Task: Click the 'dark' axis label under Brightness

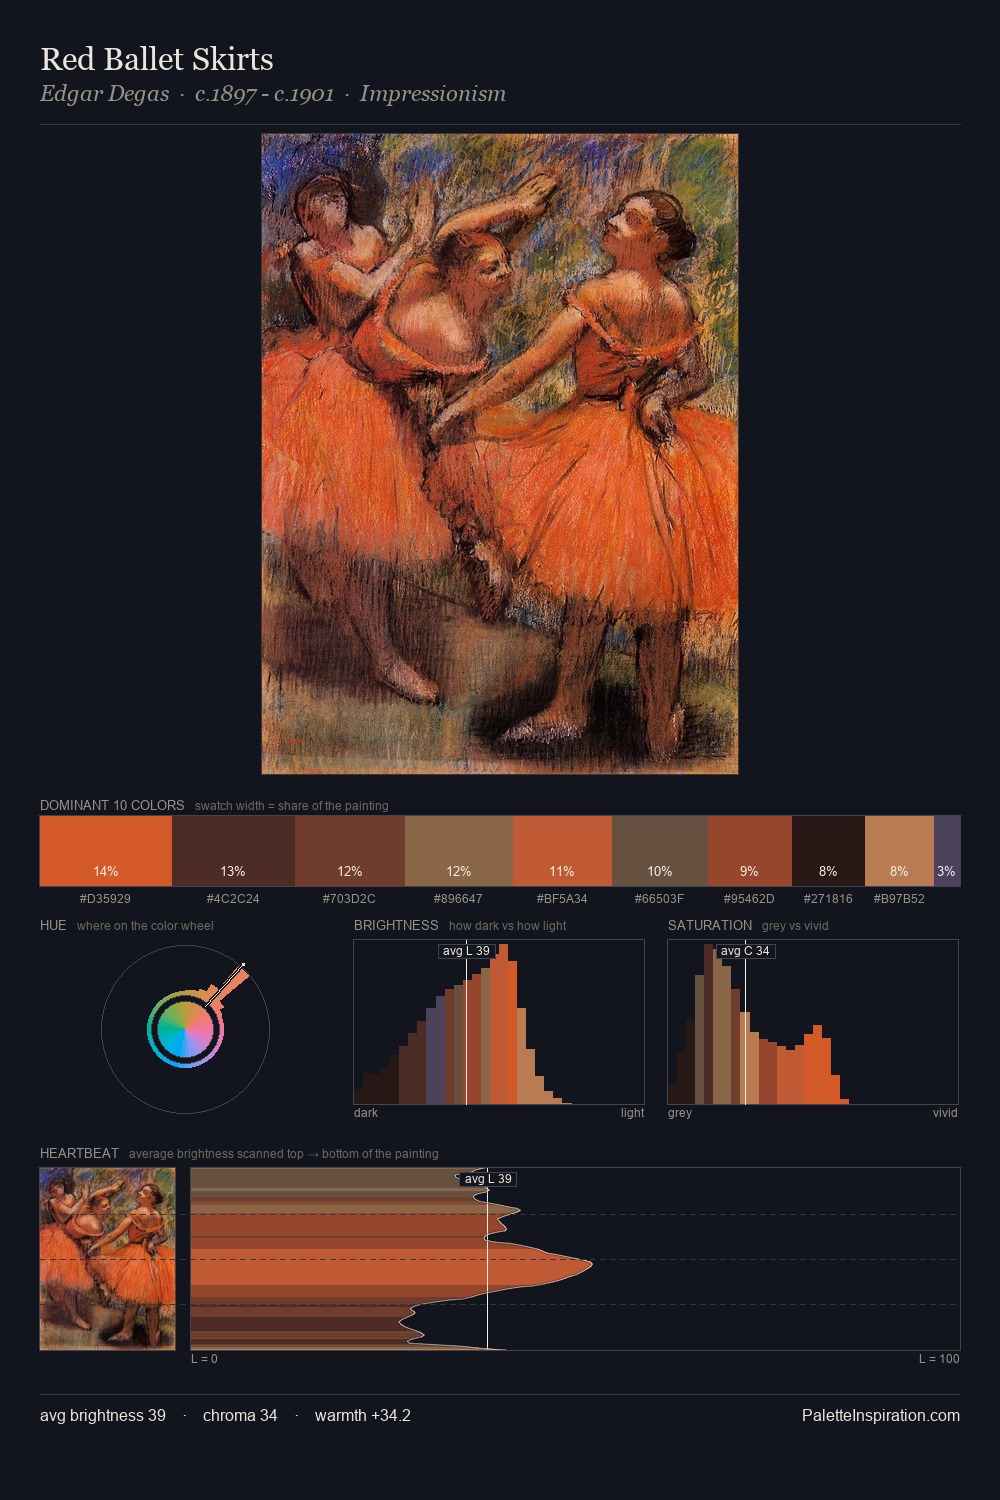Action: coord(366,1113)
